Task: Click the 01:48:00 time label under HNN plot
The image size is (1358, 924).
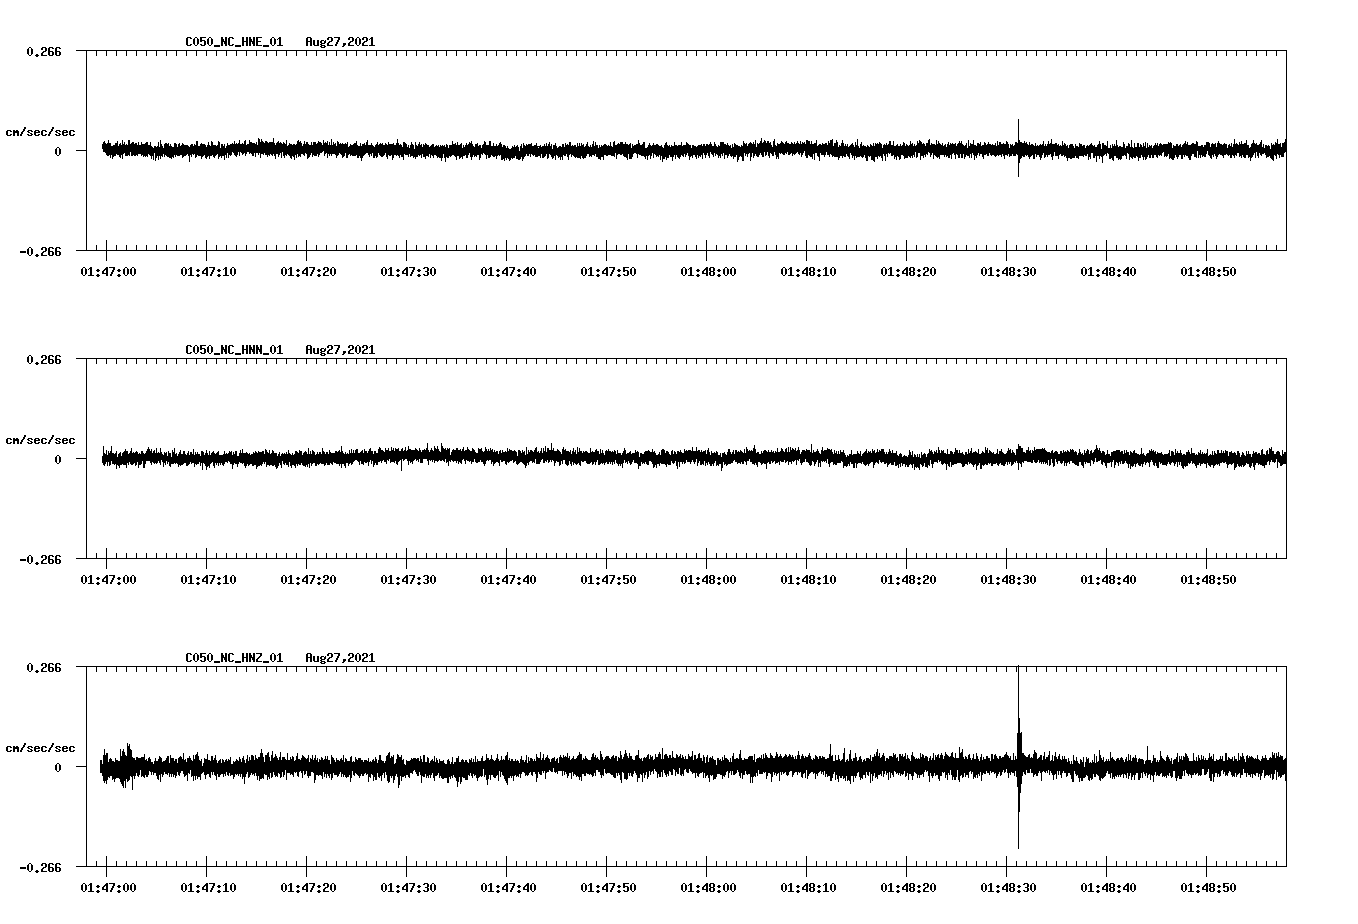Action: pos(708,579)
